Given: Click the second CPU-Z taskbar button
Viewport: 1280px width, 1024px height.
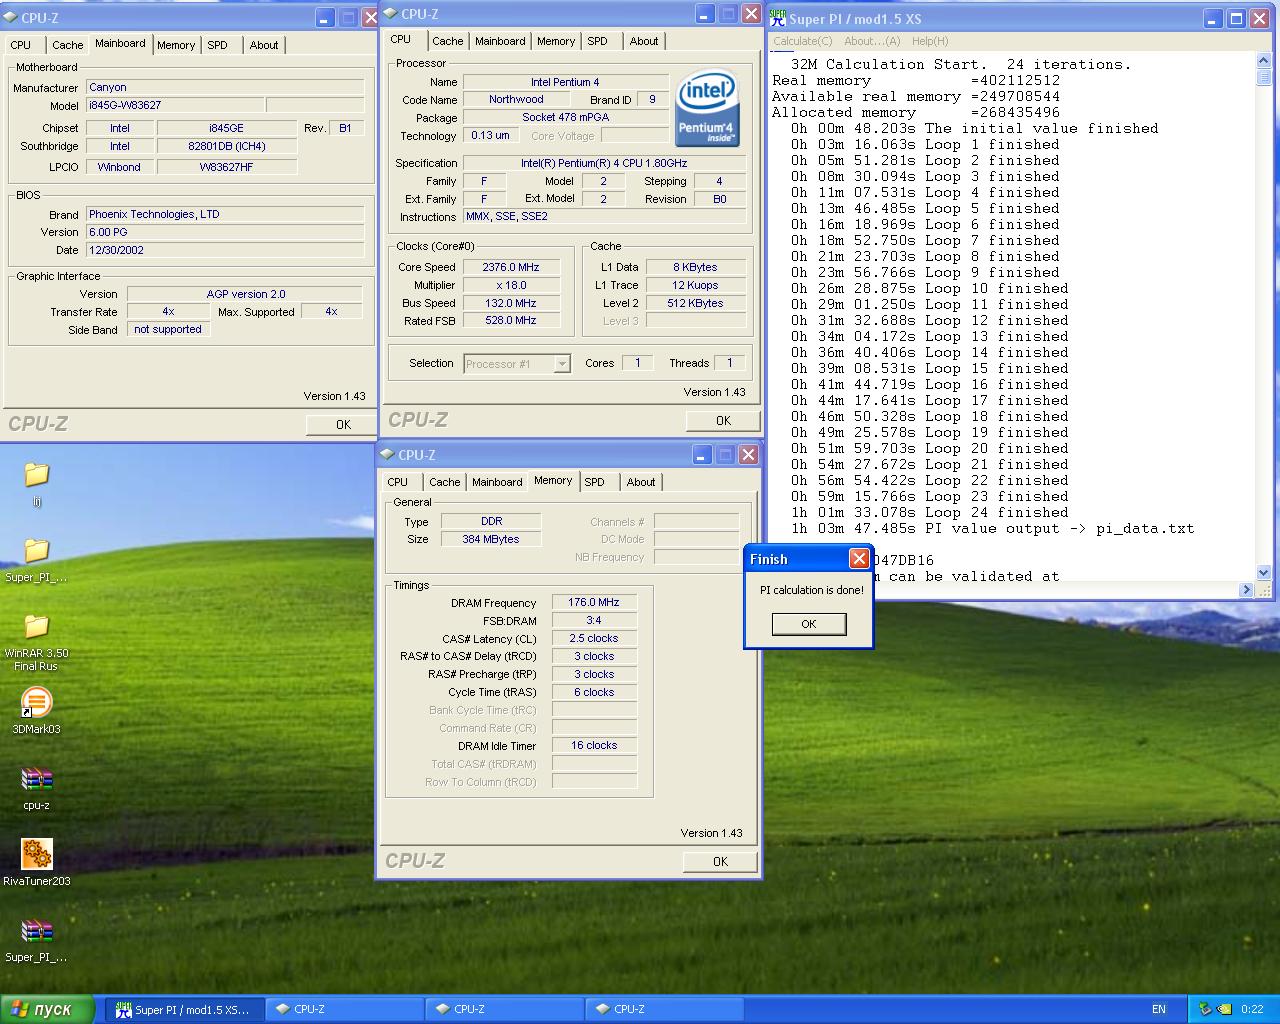Looking at the screenshot, I should point(505,1009).
